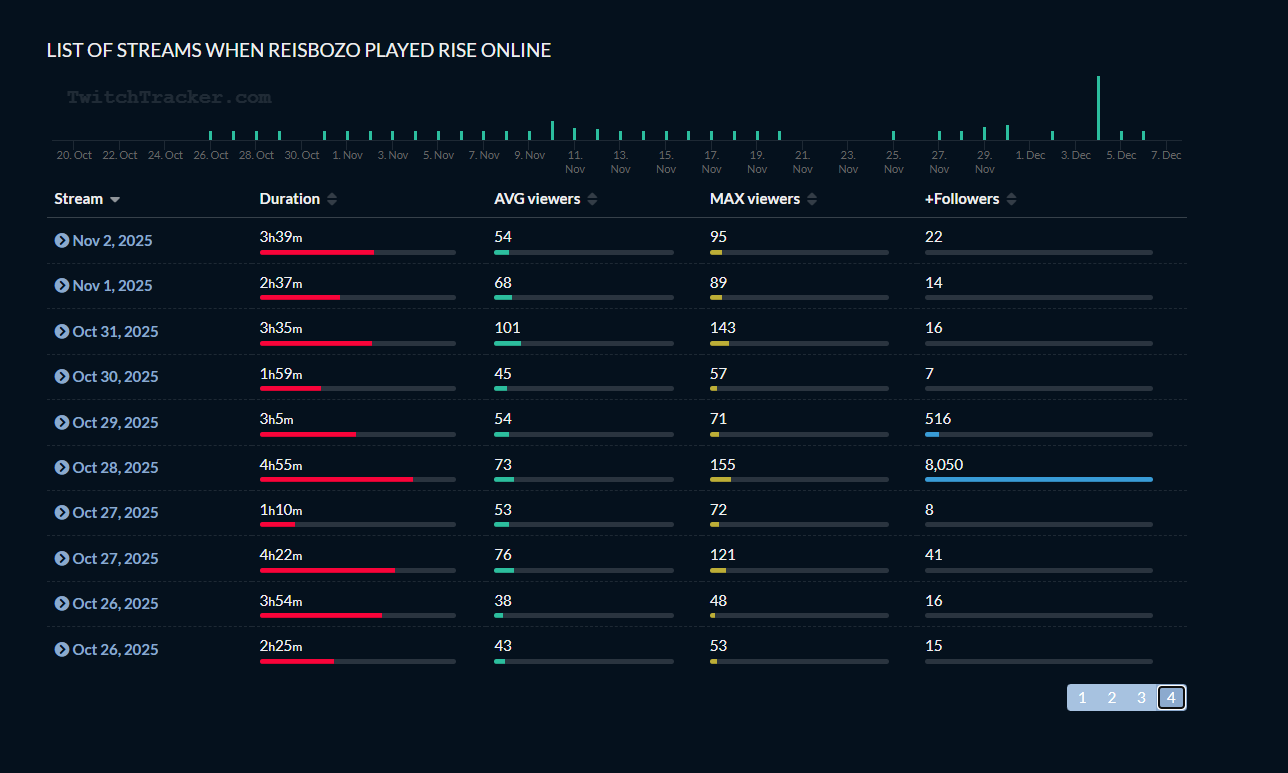Open the 'Nov 2, 2025' date link
The image size is (1288, 773).
[113, 240]
